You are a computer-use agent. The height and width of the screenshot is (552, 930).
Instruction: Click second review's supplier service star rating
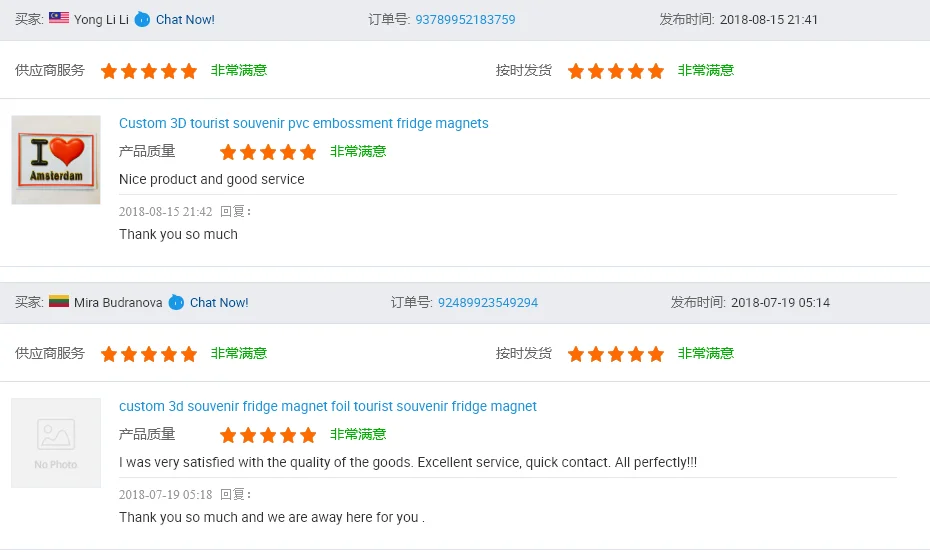148,354
